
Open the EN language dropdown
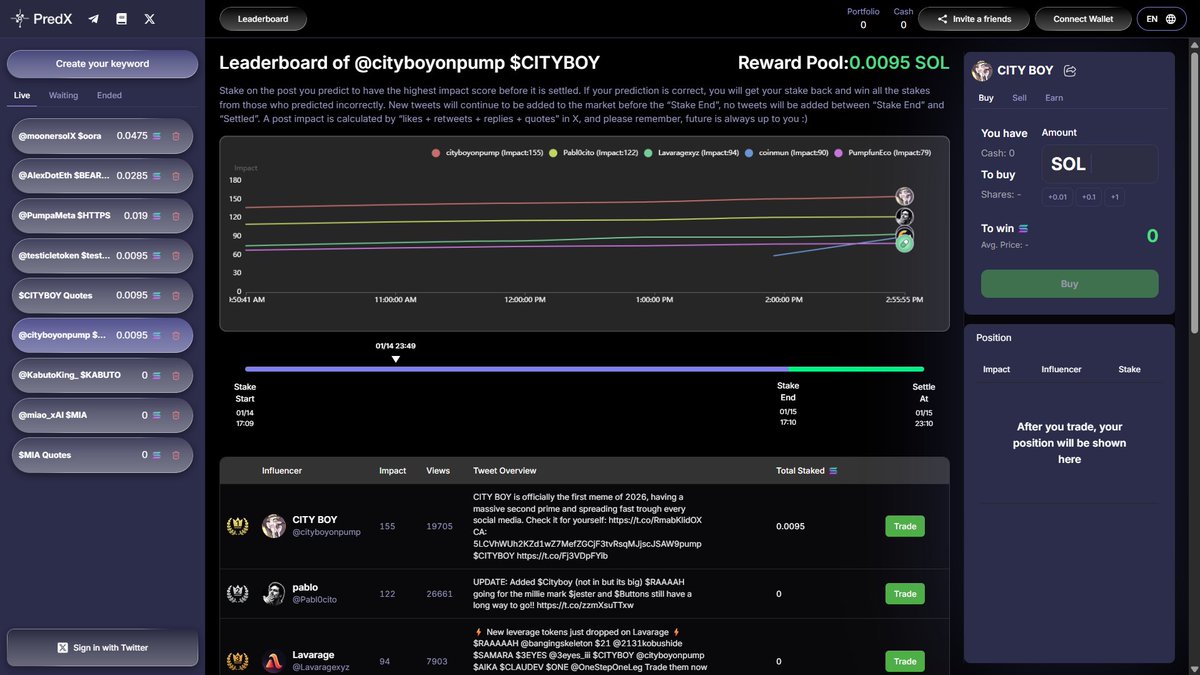click(x=1160, y=19)
